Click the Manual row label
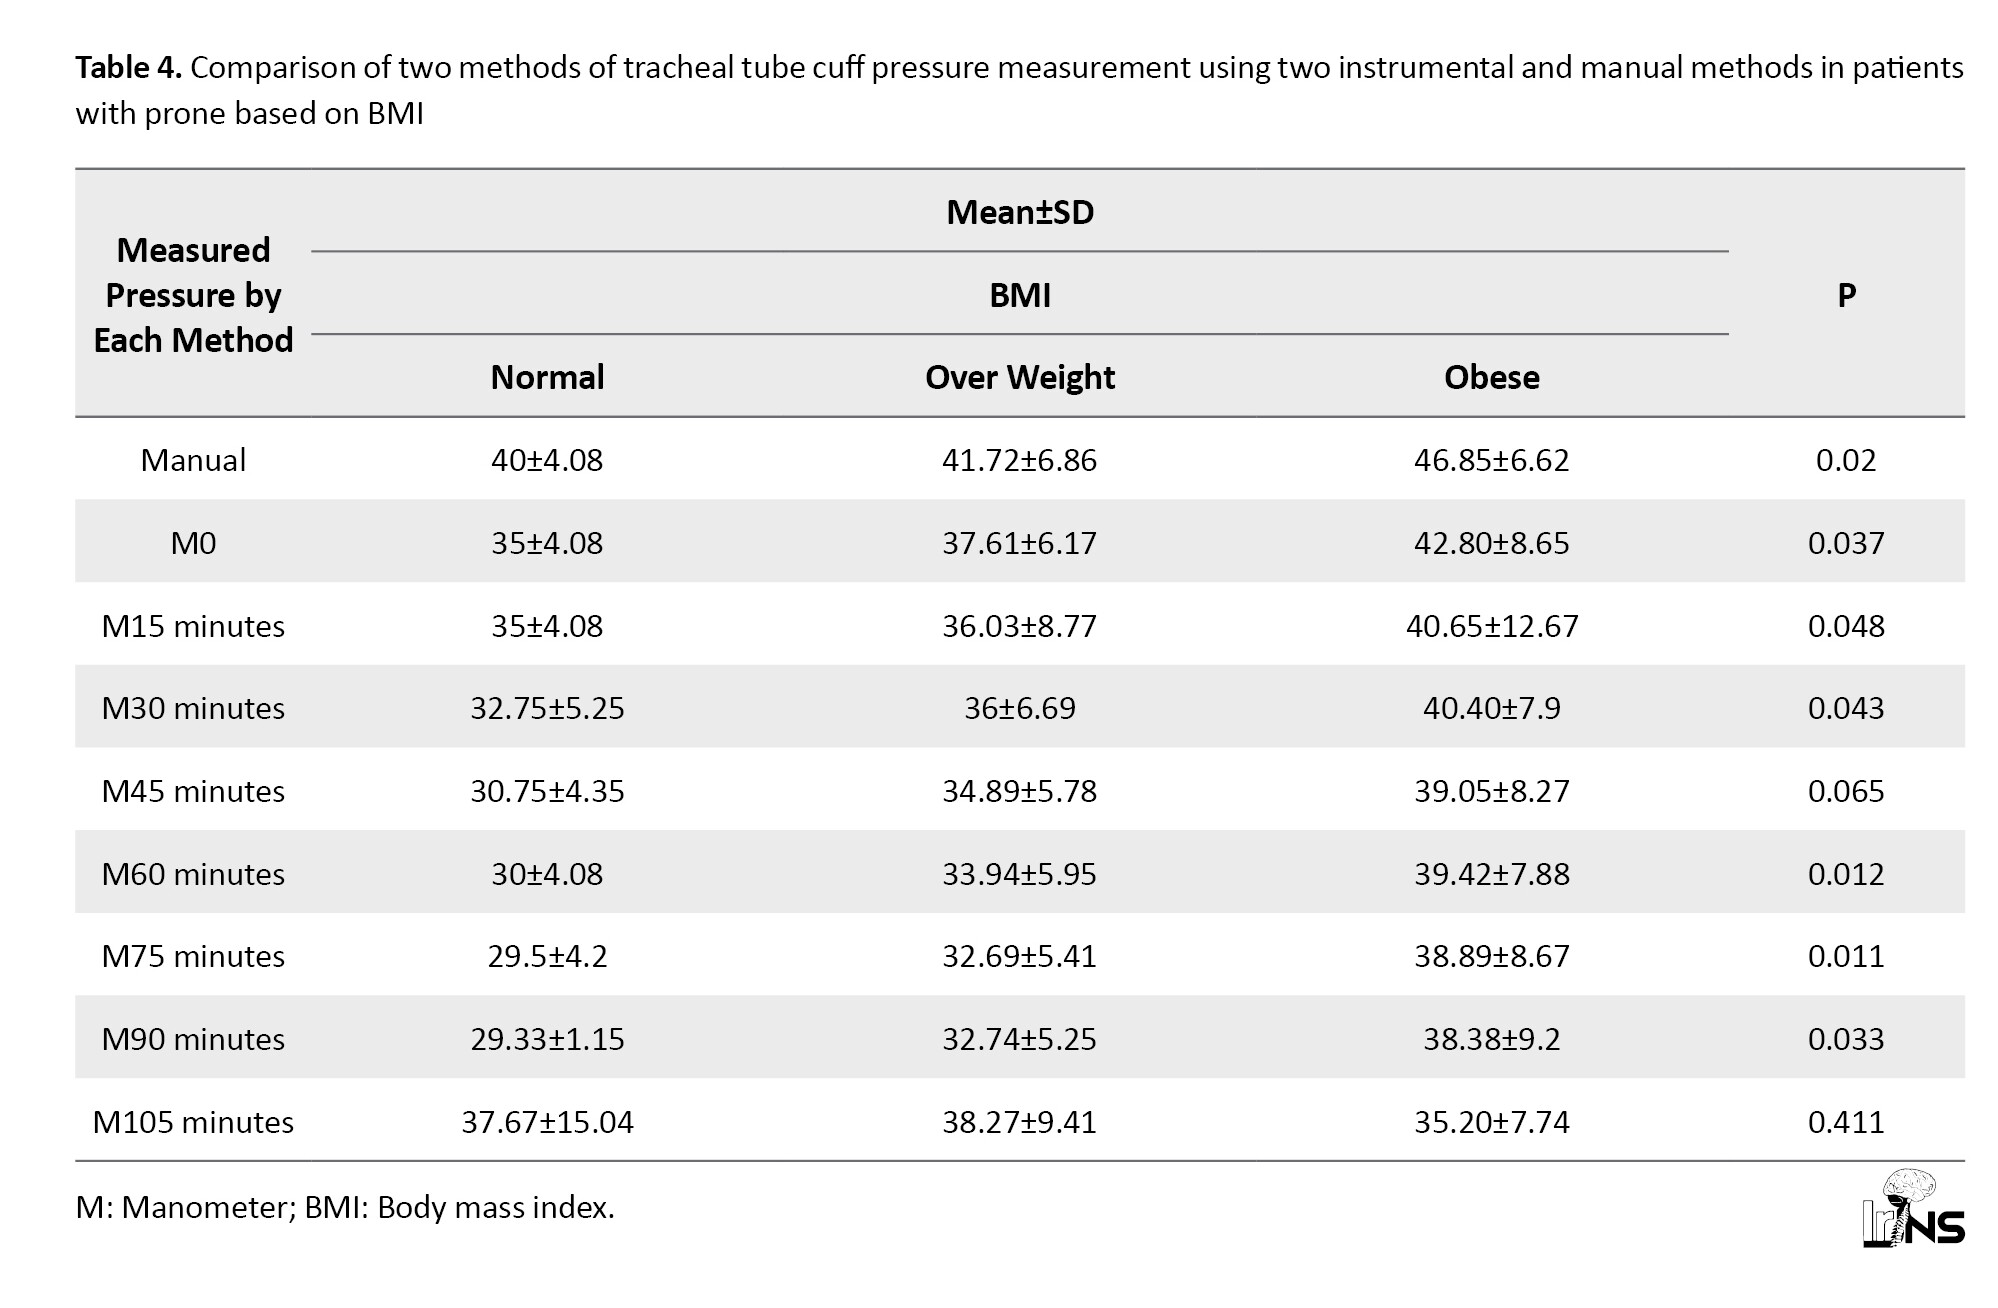 pos(193,460)
